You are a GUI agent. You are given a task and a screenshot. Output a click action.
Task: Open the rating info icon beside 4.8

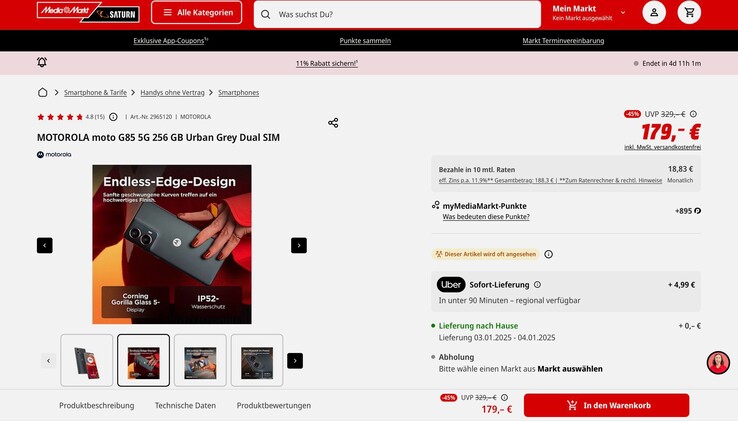[x=113, y=117]
